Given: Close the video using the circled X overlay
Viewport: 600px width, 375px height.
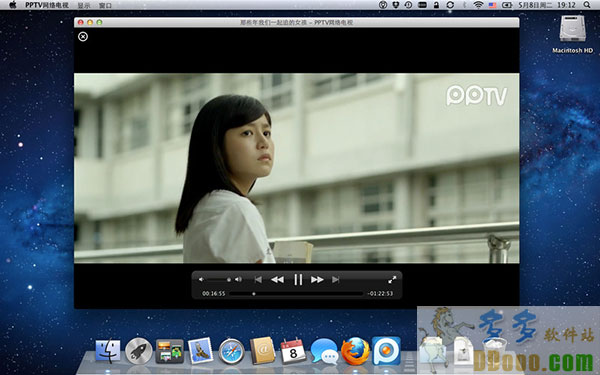Looking at the screenshot, I should coord(83,36).
